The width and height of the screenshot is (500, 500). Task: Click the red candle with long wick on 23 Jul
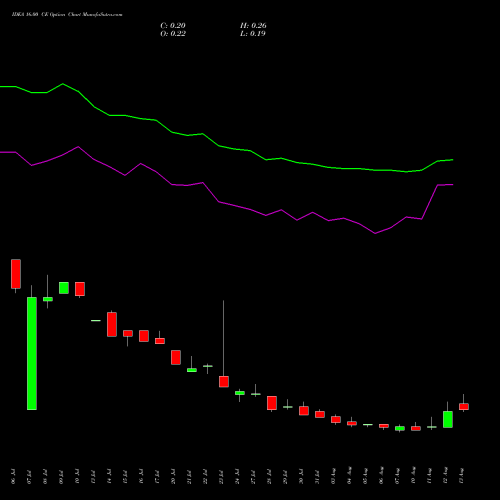tap(224, 382)
